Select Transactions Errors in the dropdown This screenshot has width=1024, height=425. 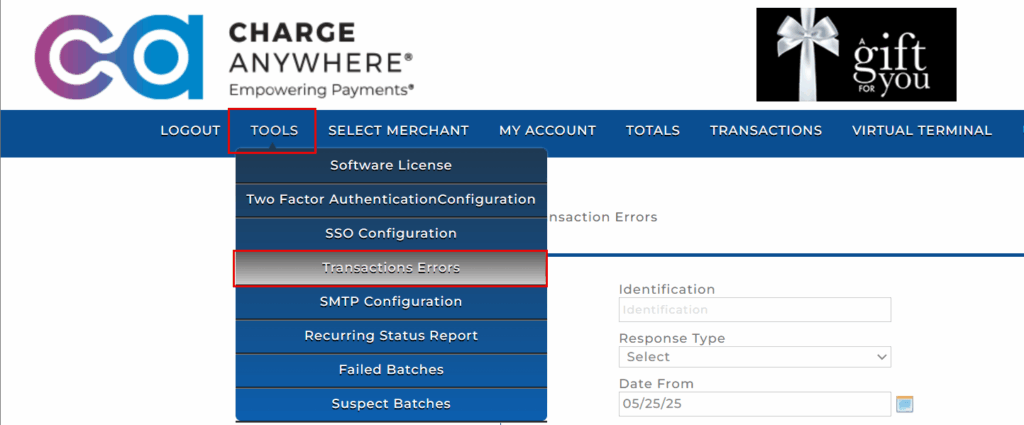pos(391,268)
